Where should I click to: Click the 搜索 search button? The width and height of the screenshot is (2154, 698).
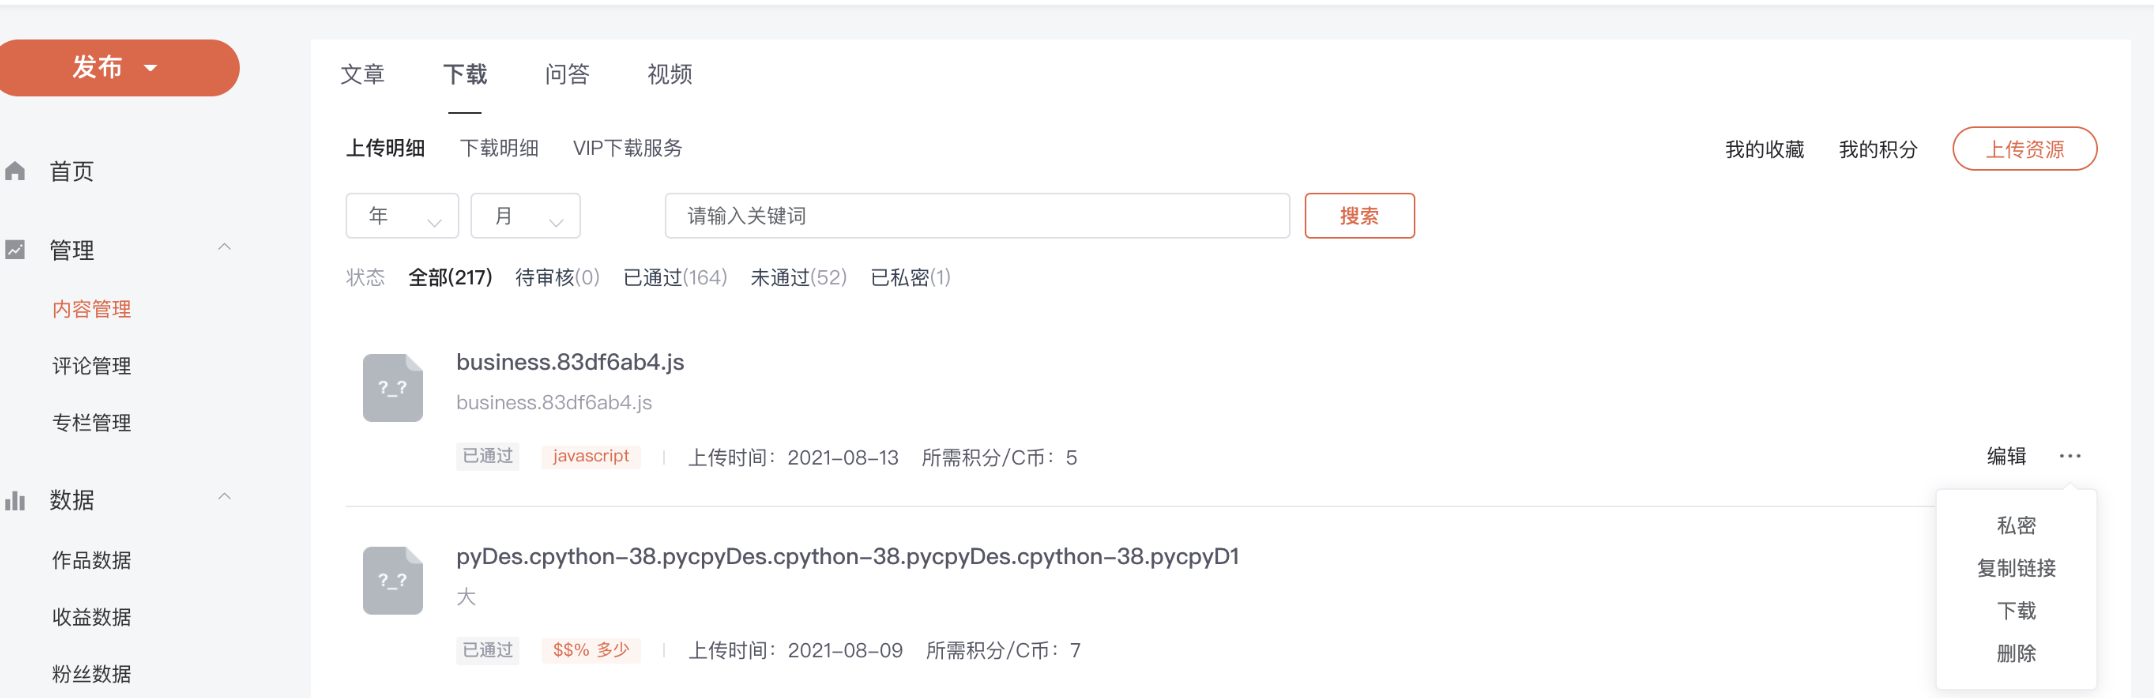coord(1359,216)
